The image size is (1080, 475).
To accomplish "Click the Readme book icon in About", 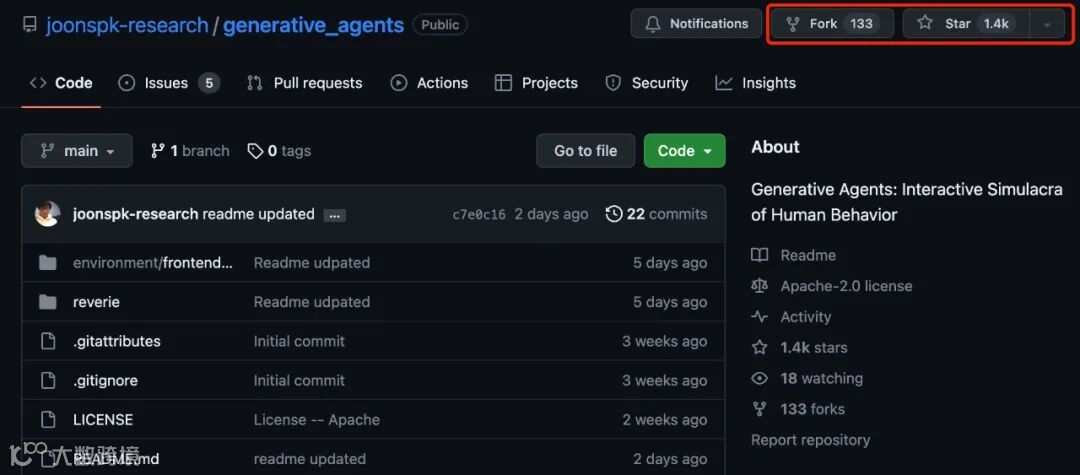I will tap(760, 255).
